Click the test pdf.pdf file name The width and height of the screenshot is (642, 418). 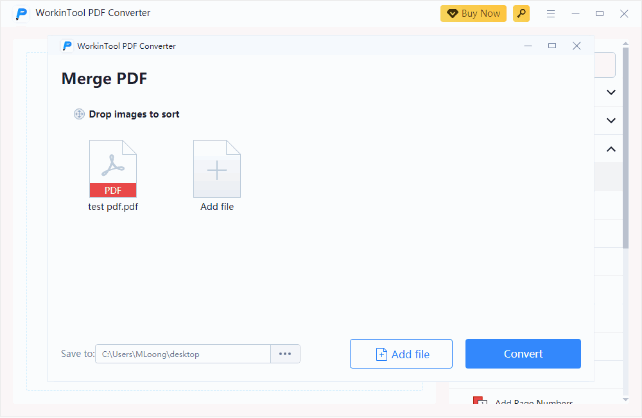113,207
